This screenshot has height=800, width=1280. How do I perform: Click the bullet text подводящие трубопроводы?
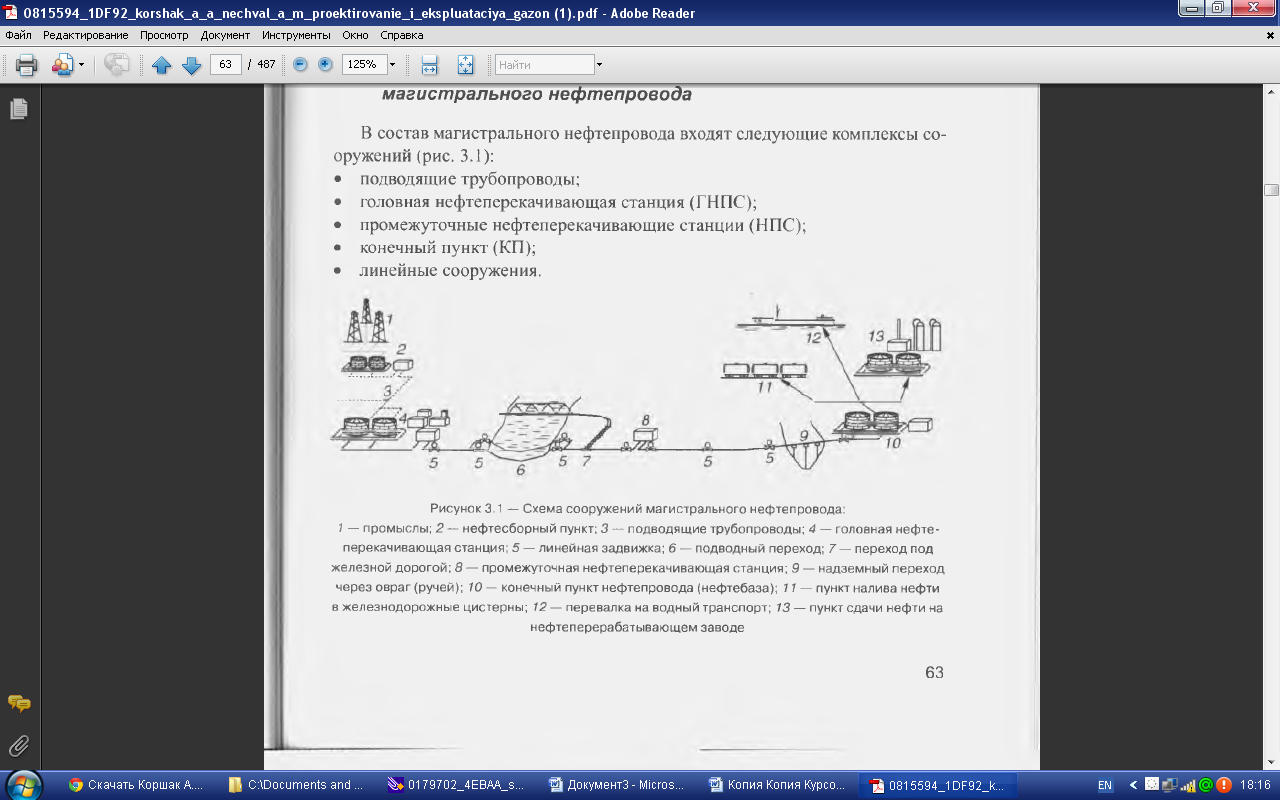(470, 180)
